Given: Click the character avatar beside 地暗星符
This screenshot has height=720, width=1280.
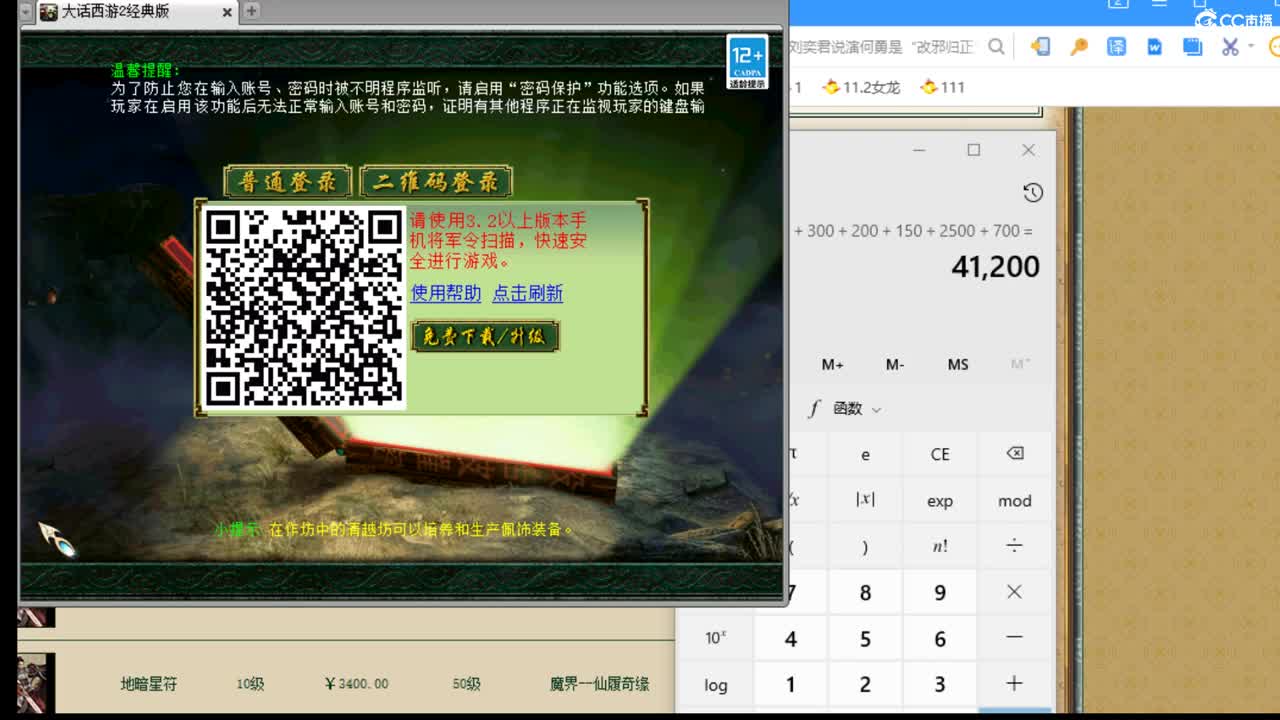Looking at the screenshot, I should (x=36, y=683).
